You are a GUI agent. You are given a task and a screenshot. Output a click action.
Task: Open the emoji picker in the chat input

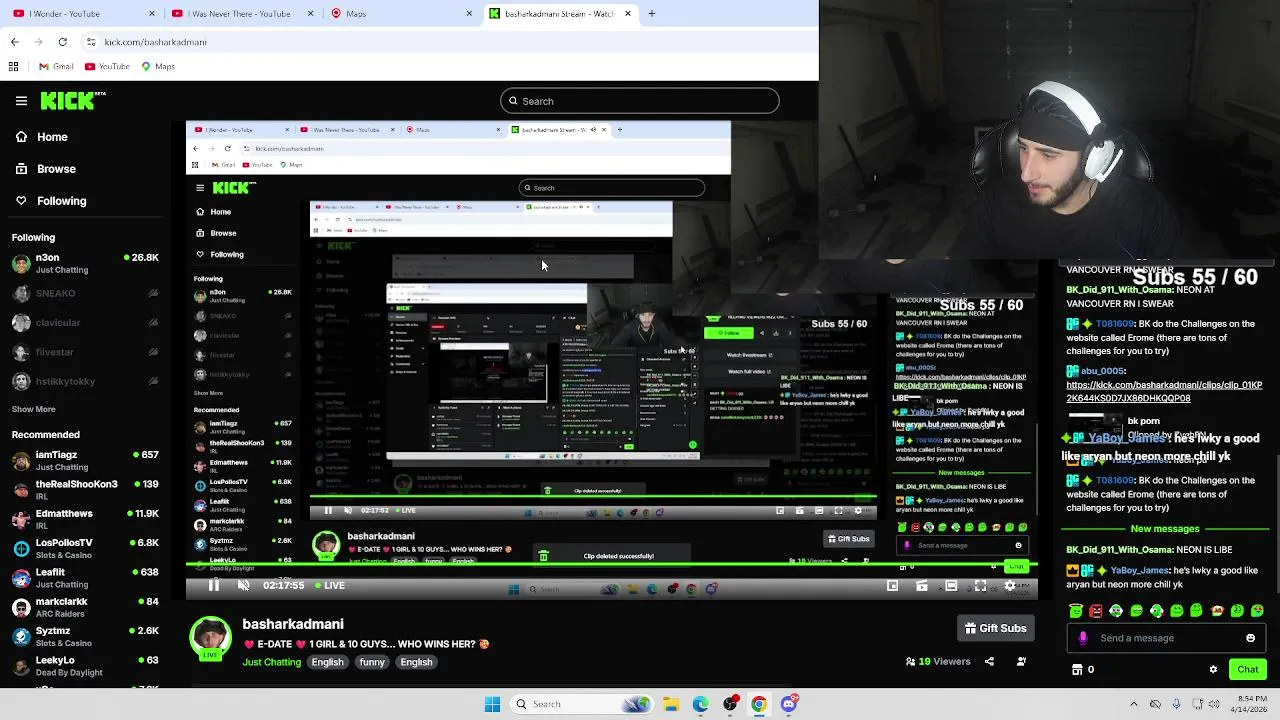[1250, 638]
